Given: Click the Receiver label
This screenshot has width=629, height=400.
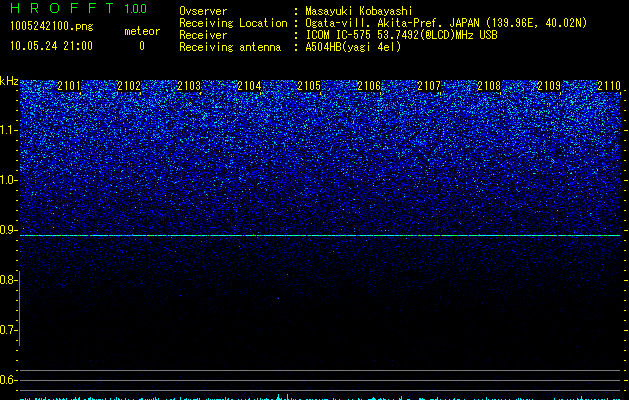Looking at the screenshot, I should coord(203,35).
